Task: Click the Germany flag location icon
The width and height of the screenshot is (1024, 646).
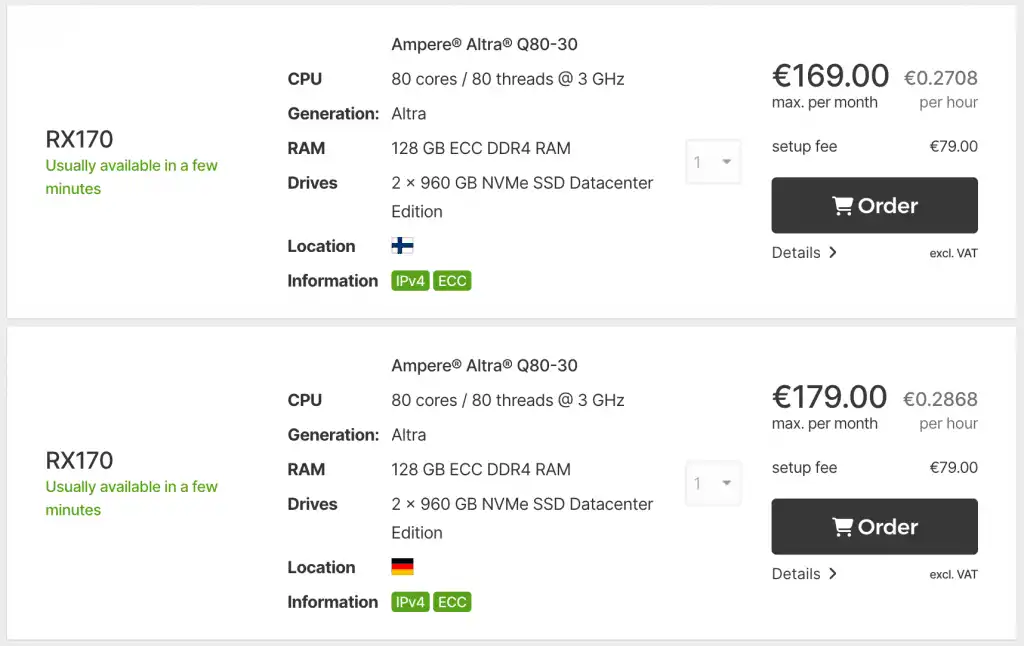Action: pos(402,567)
